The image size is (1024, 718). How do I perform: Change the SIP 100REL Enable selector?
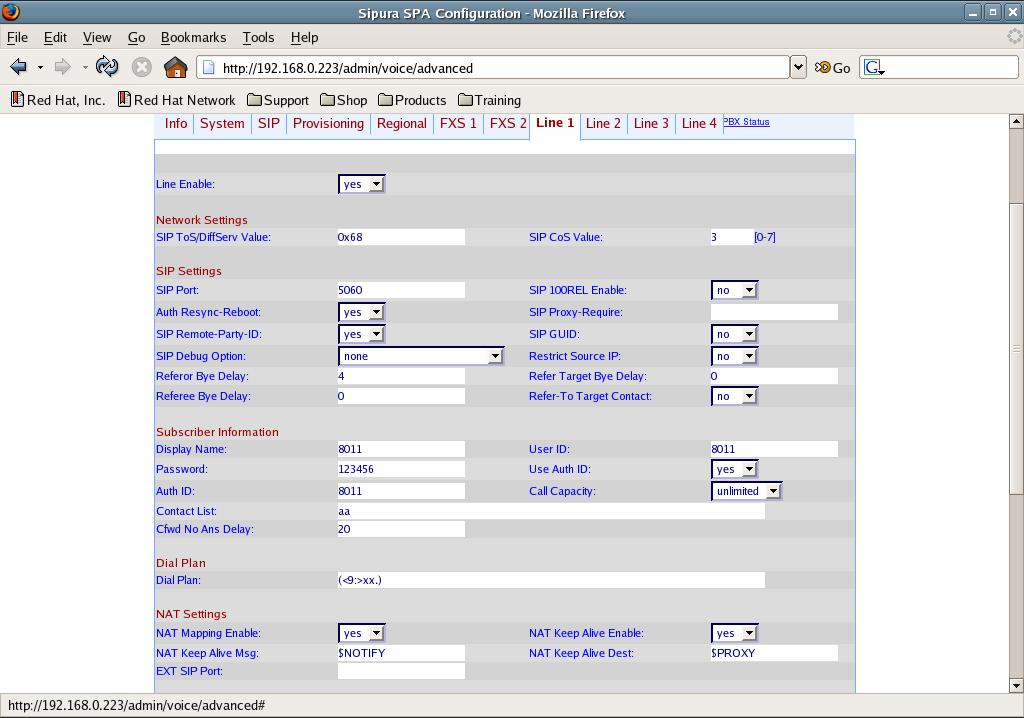coord(734,290)
